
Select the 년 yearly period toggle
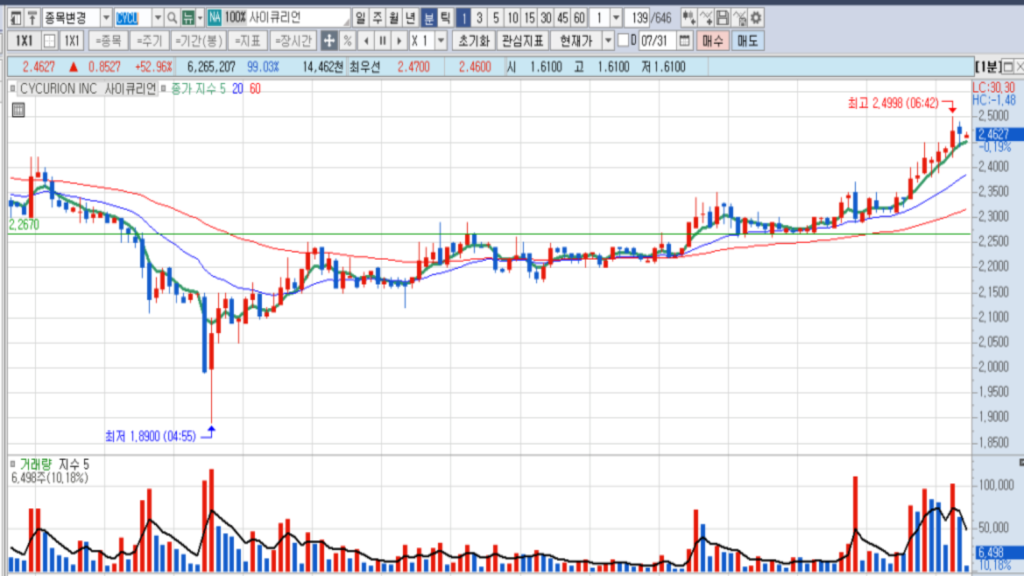(411, 18)
